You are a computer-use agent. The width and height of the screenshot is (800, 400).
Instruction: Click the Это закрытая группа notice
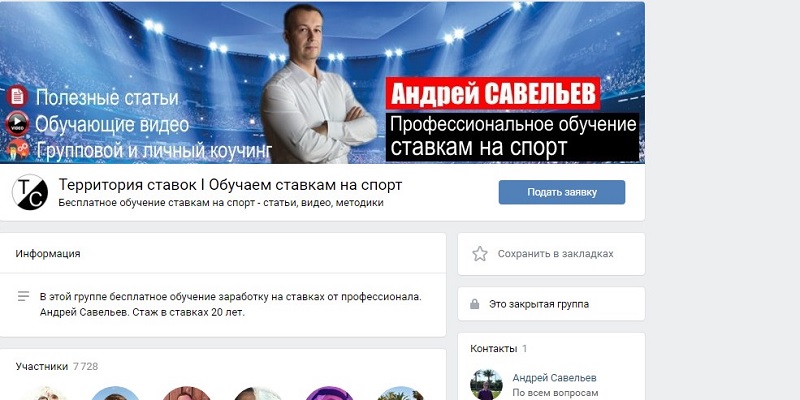[x=539, y=304]
